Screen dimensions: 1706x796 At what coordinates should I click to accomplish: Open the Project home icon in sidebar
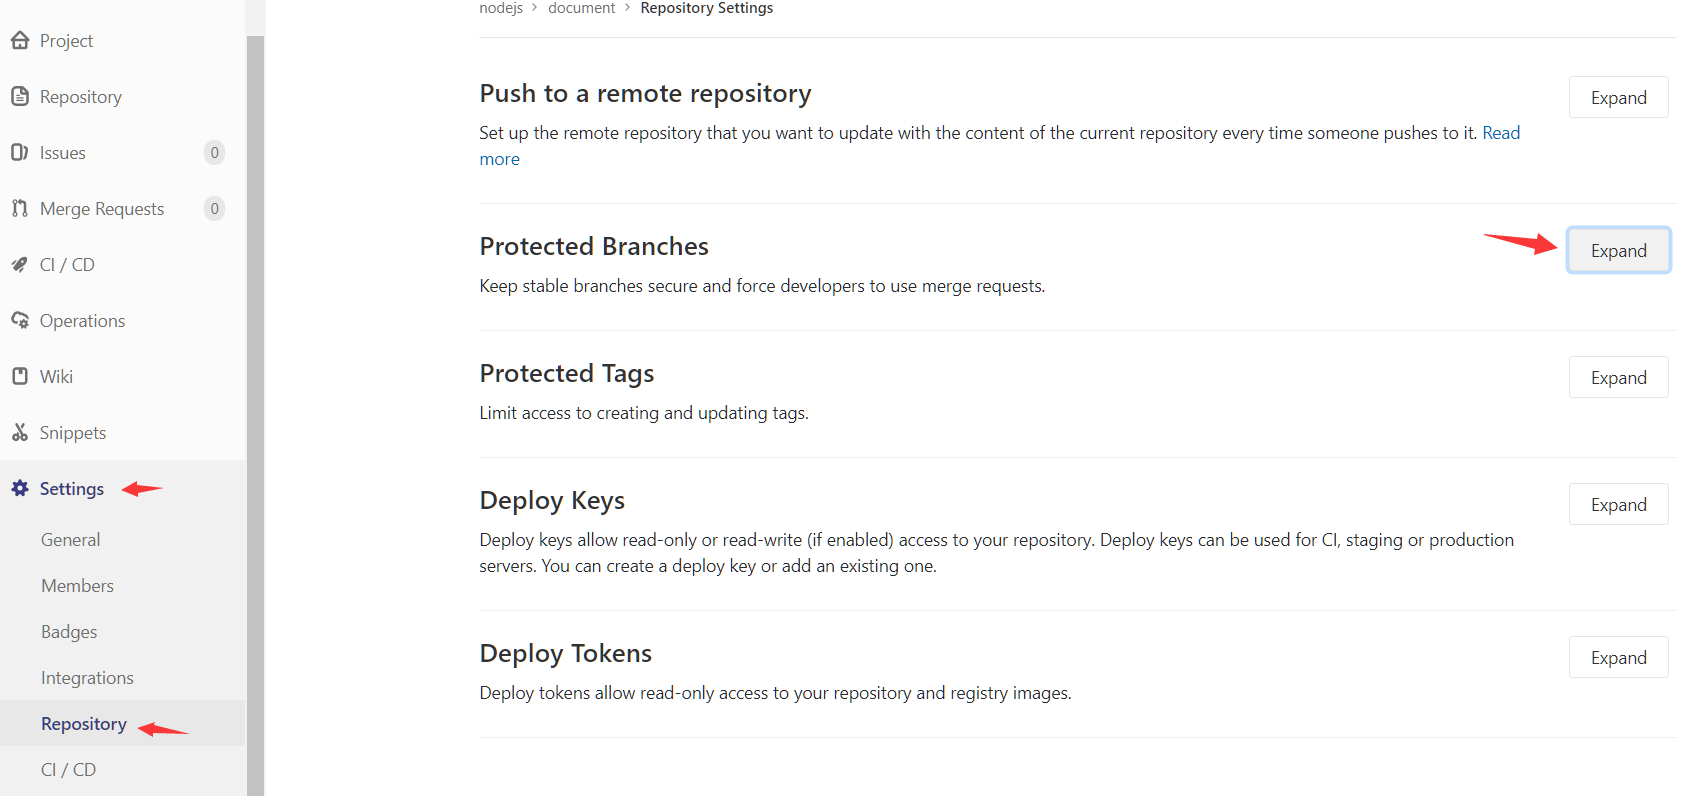click(21, 40)
